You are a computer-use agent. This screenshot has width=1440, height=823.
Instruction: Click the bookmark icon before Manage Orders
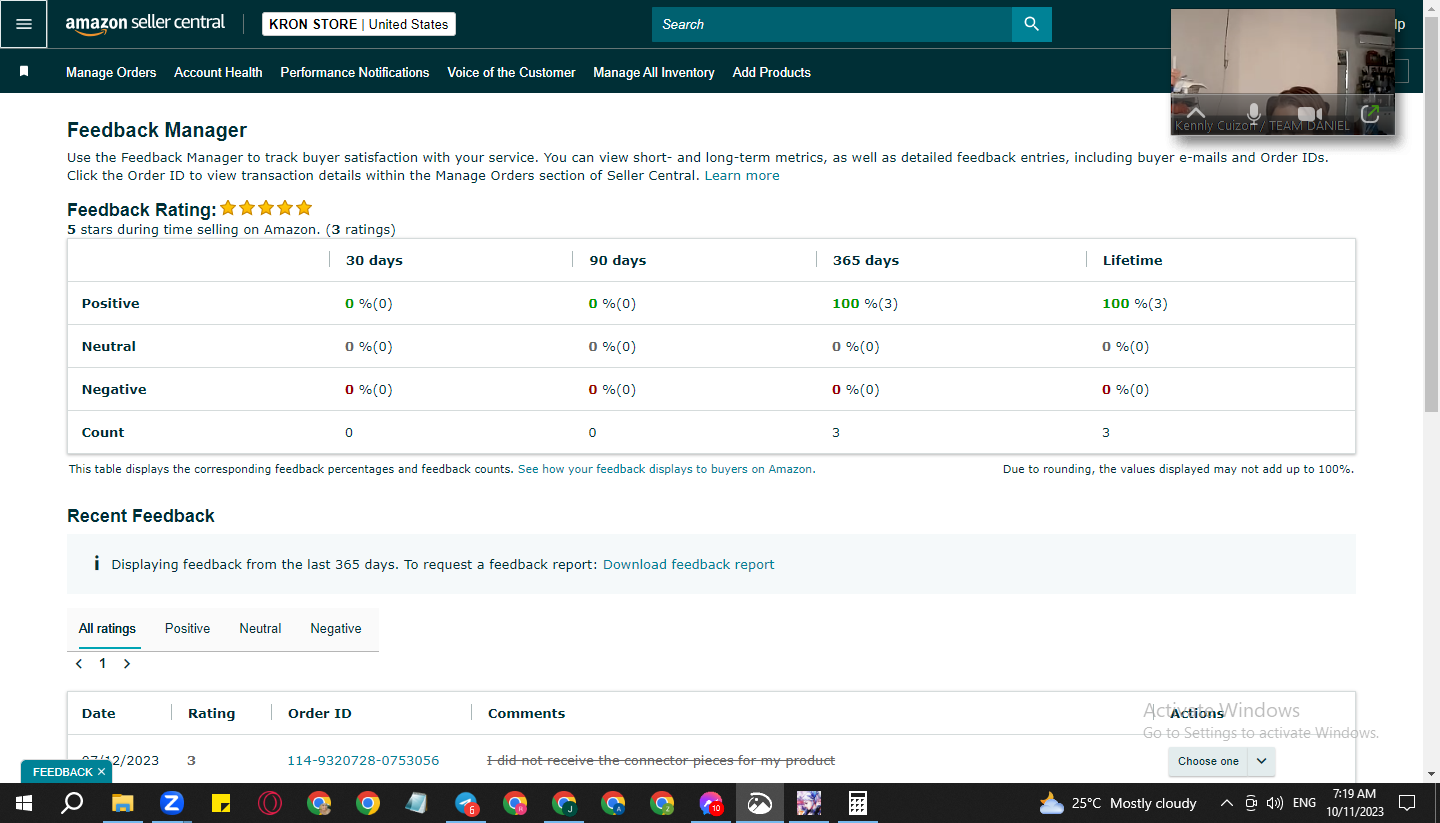click(24, 72)
